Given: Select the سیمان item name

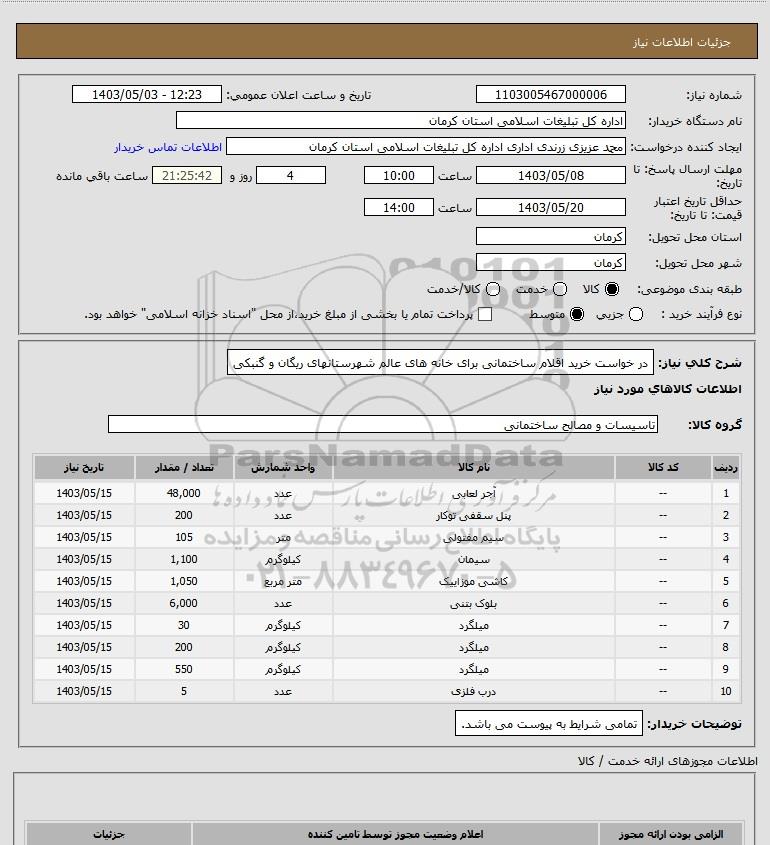Looking at the screenshot, I should [x=474, y=560].
